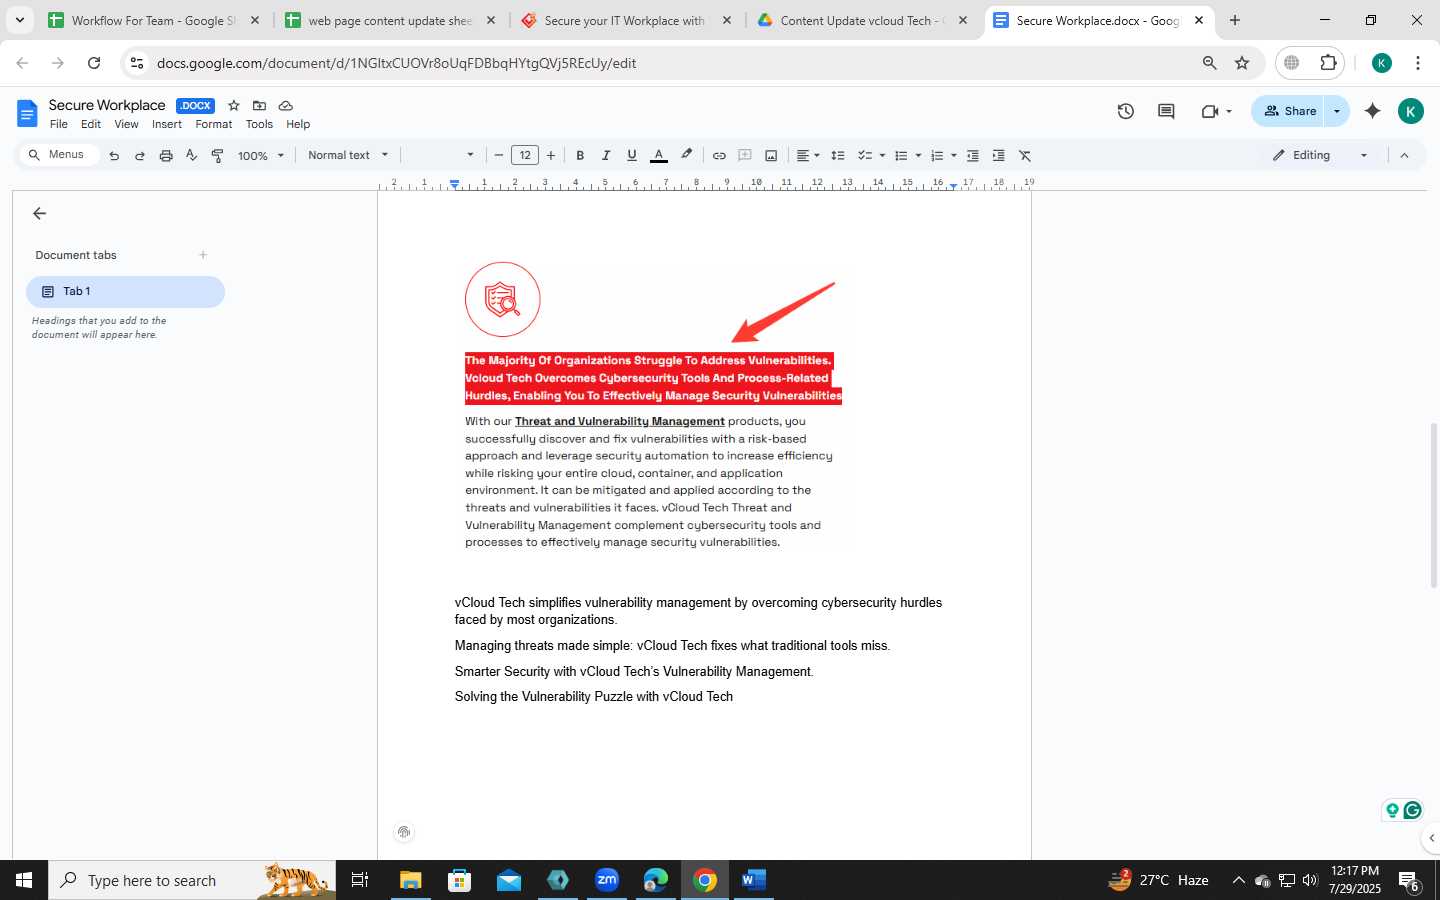Star the Secure Workplace document
1440x900 pixels.
234,105
